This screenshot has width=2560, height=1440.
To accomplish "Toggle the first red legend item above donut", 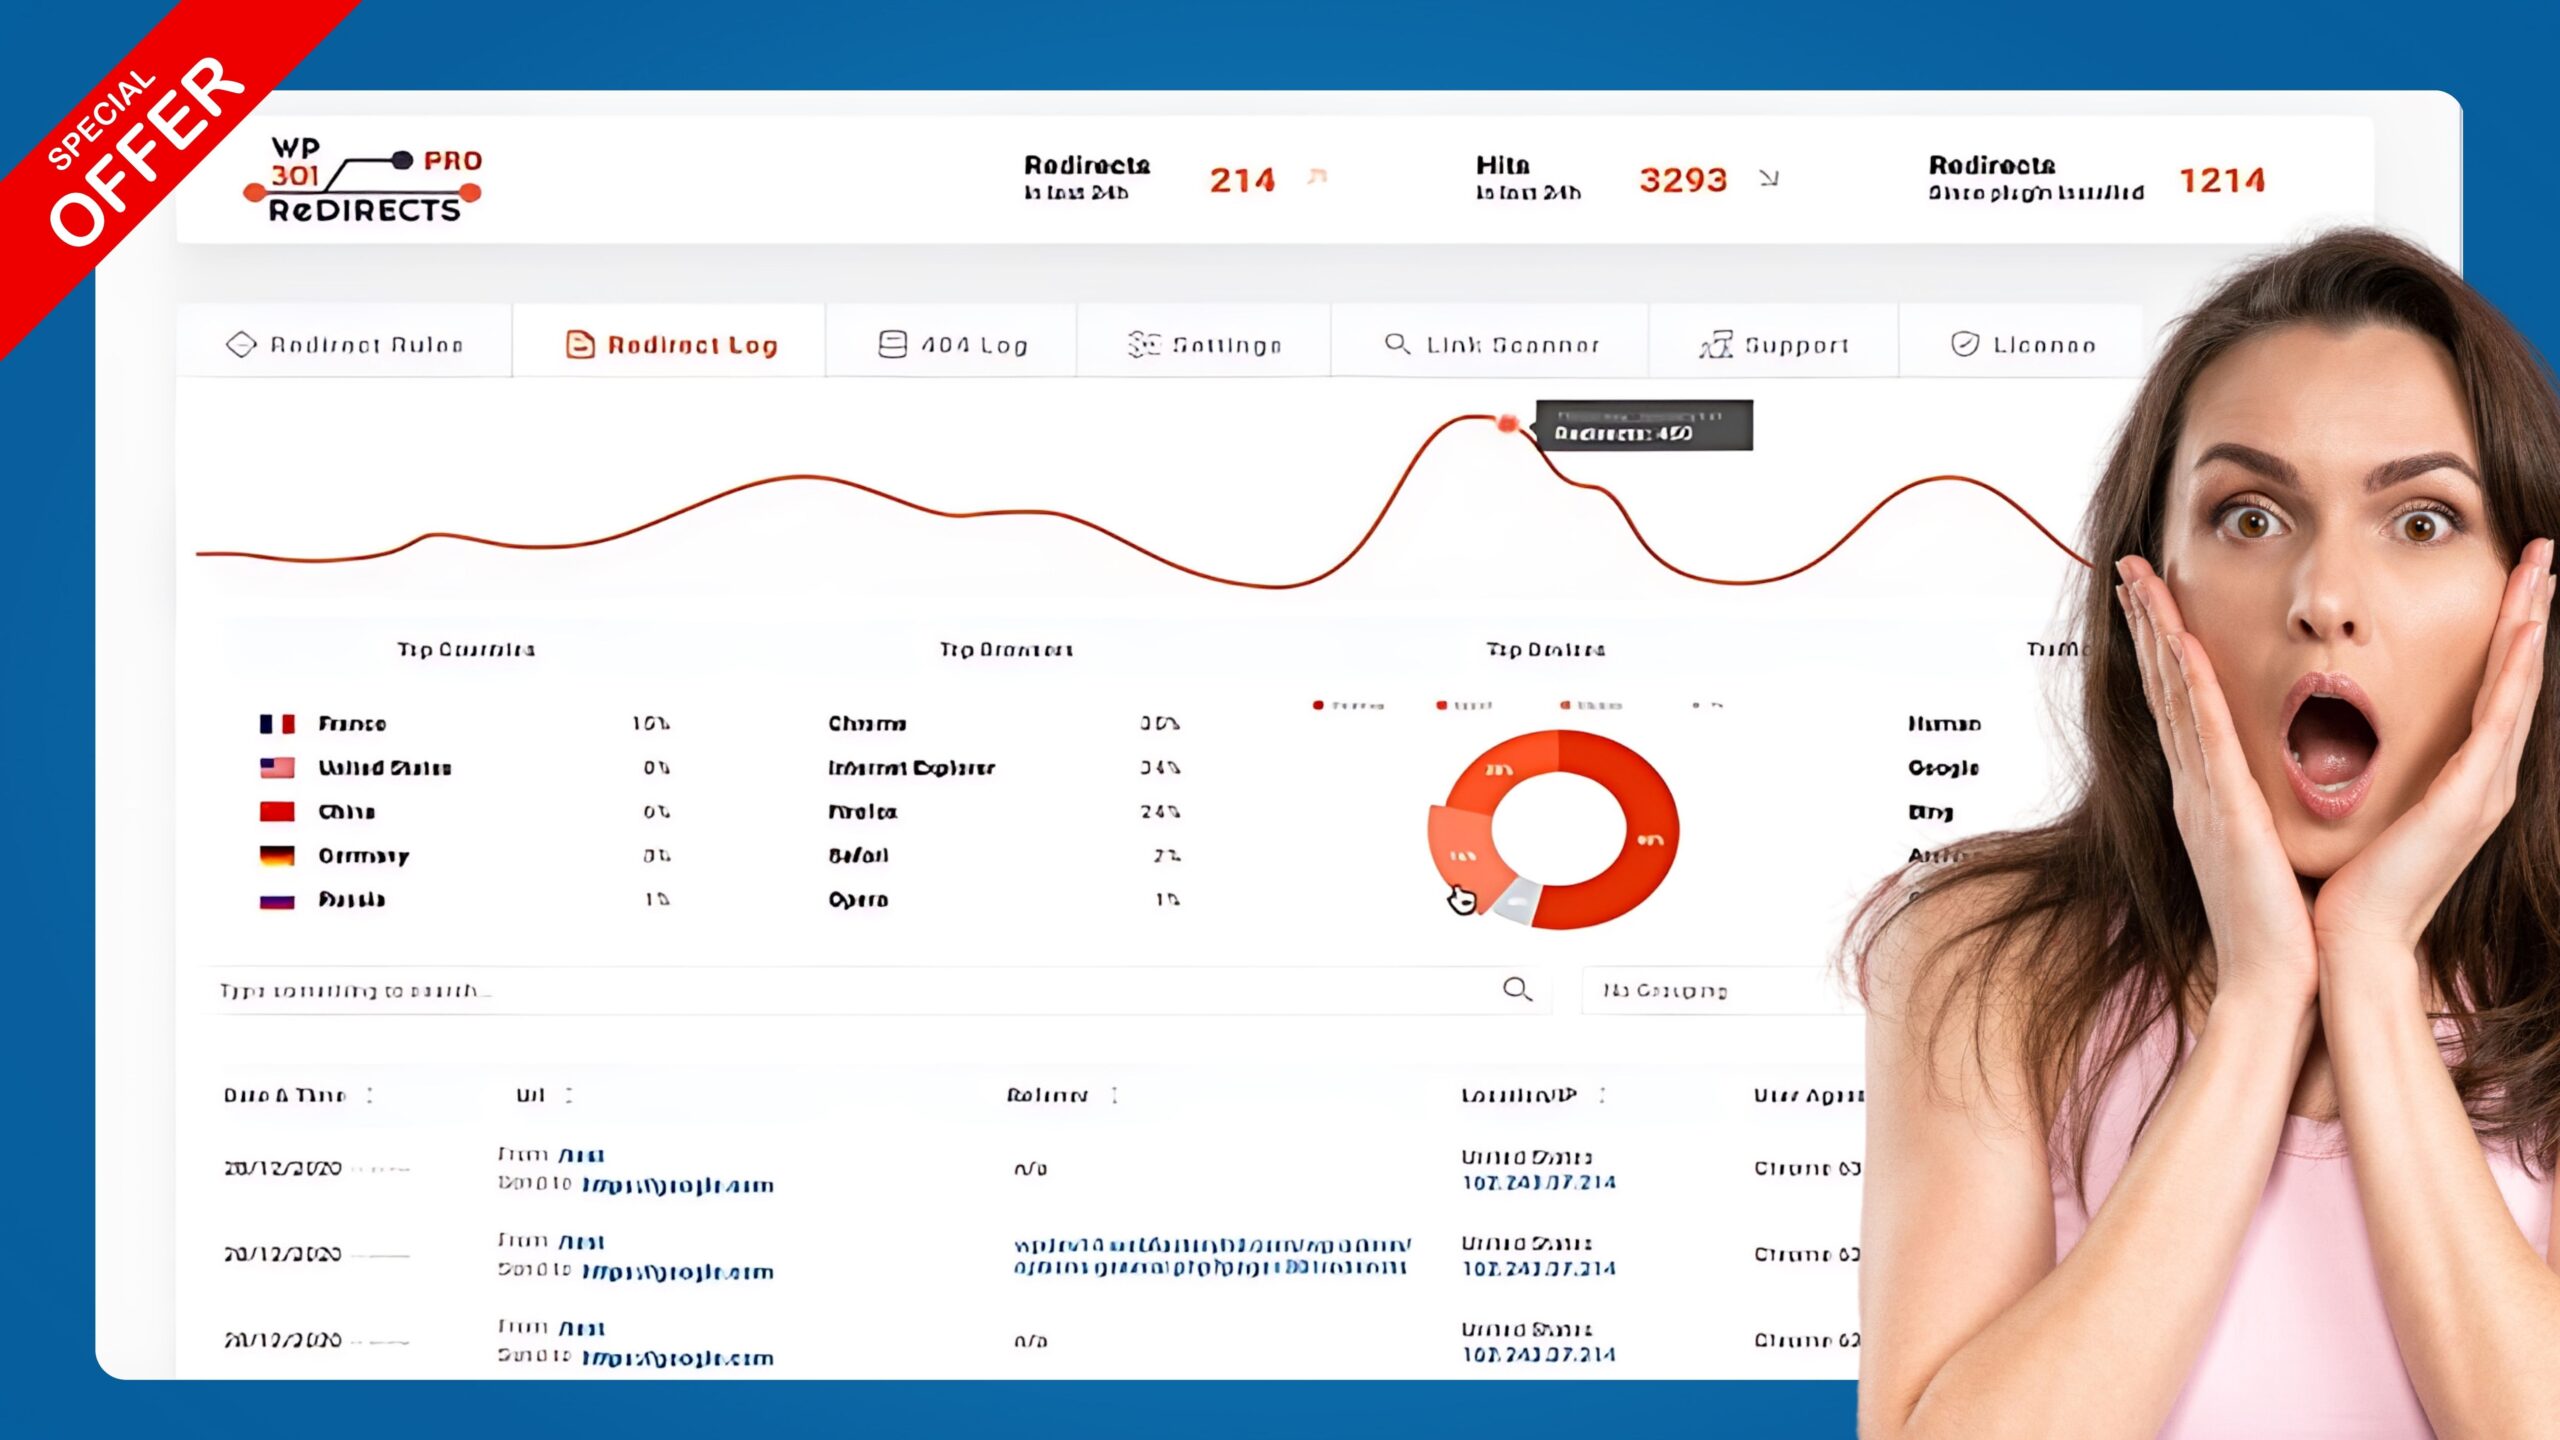I will click(1347, 705).
